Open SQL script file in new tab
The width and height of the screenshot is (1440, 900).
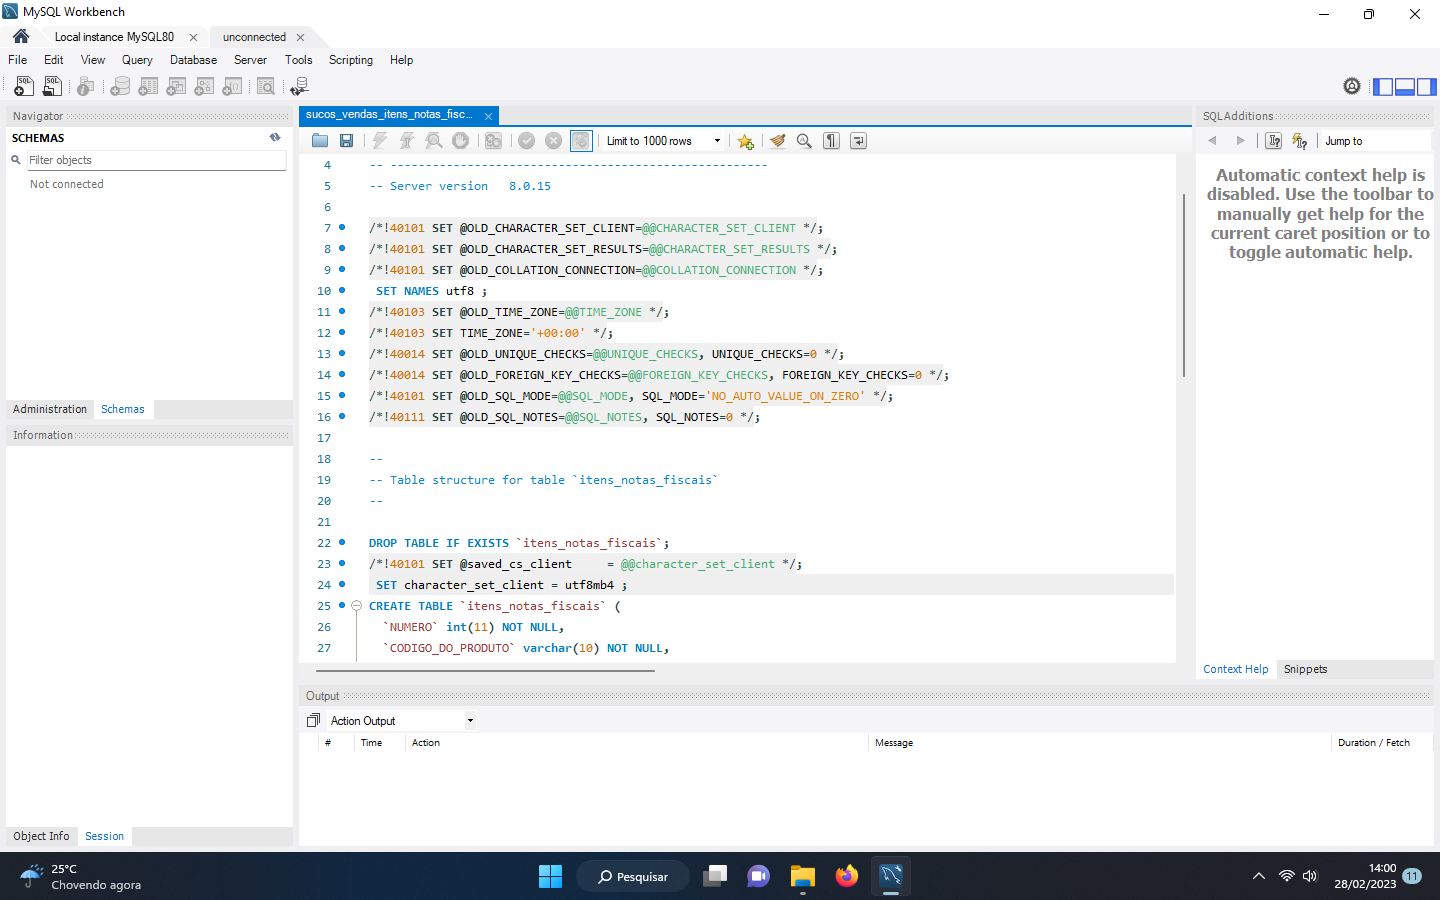tap(52, 87)
